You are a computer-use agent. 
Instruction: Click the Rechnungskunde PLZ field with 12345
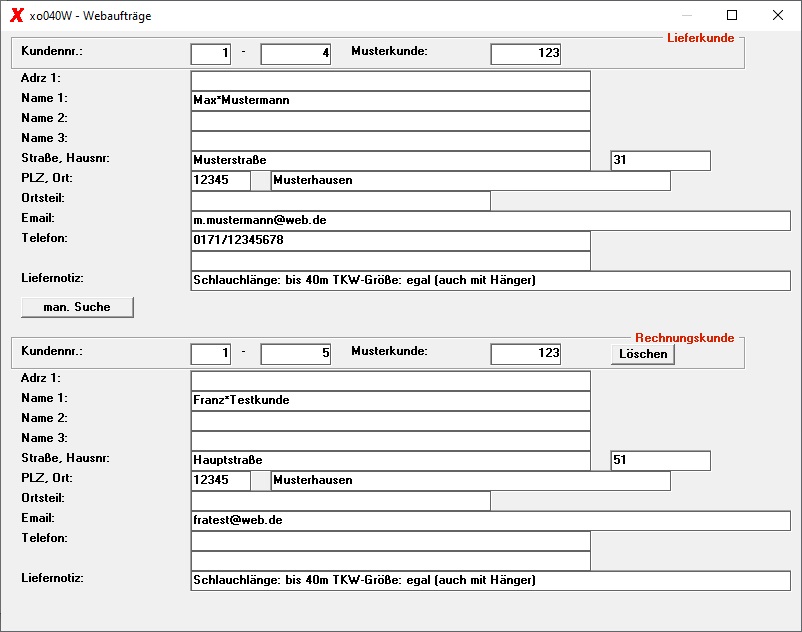click(220, 481)
